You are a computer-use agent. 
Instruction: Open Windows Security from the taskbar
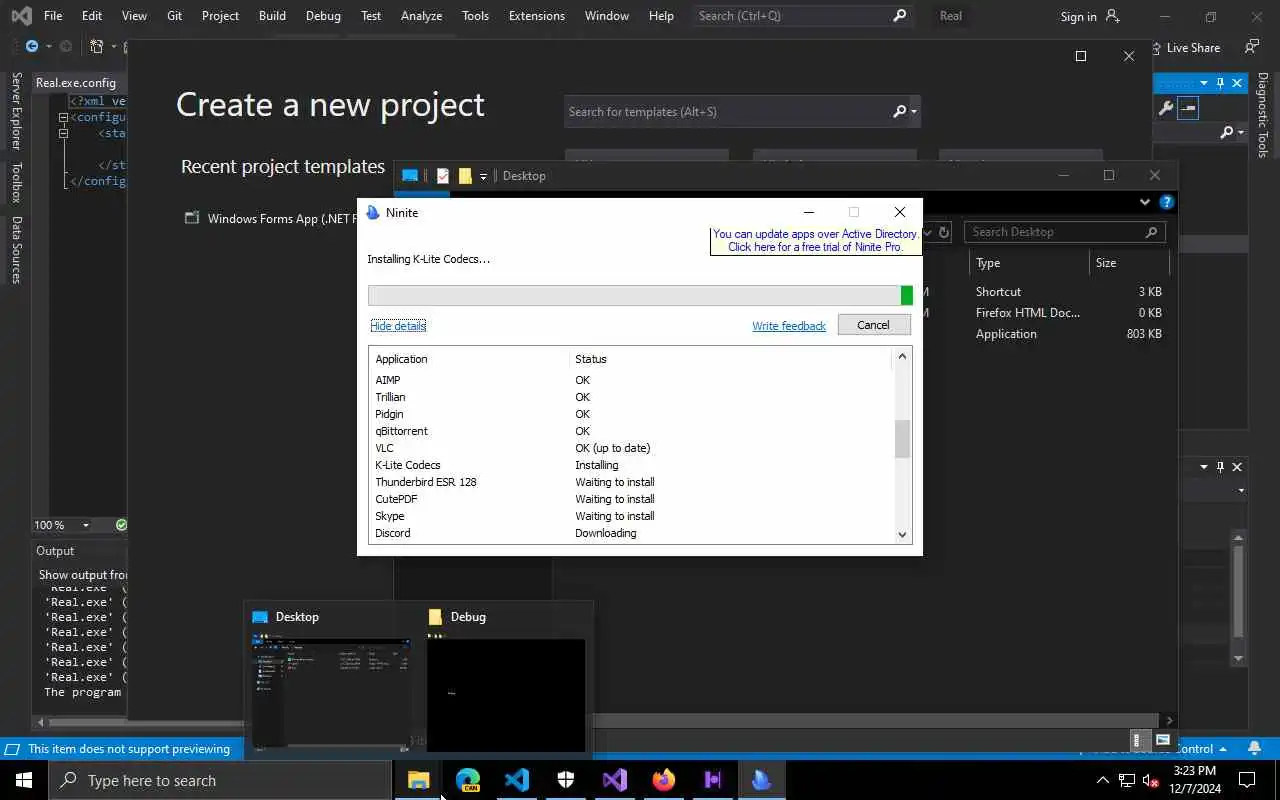point(566,780)
